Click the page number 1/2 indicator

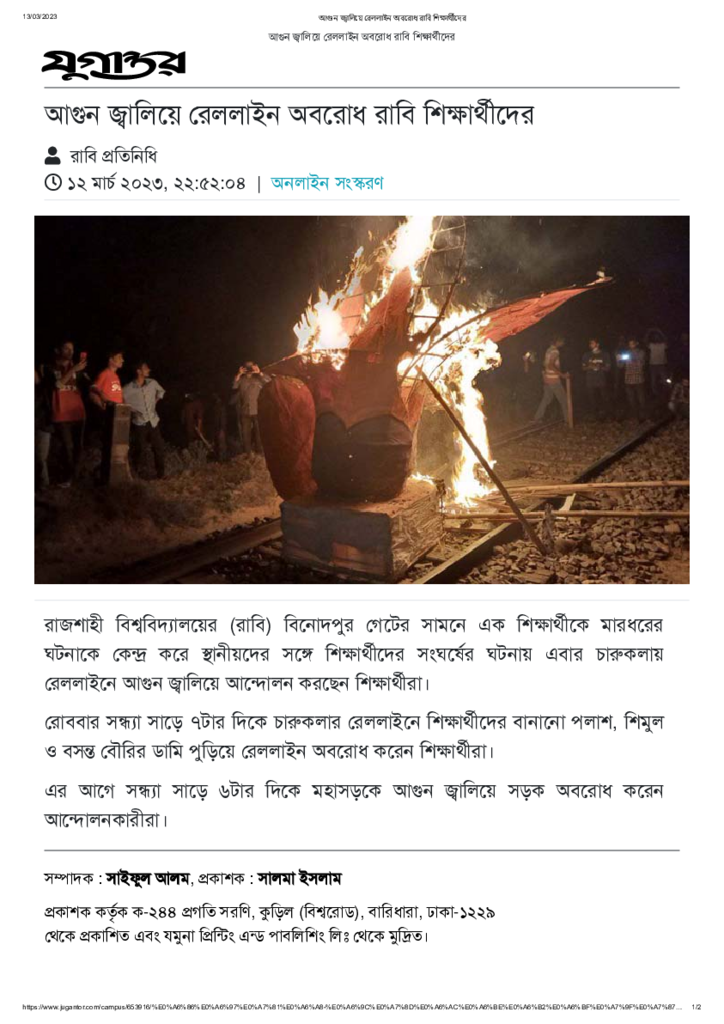tap(696, 1006)
